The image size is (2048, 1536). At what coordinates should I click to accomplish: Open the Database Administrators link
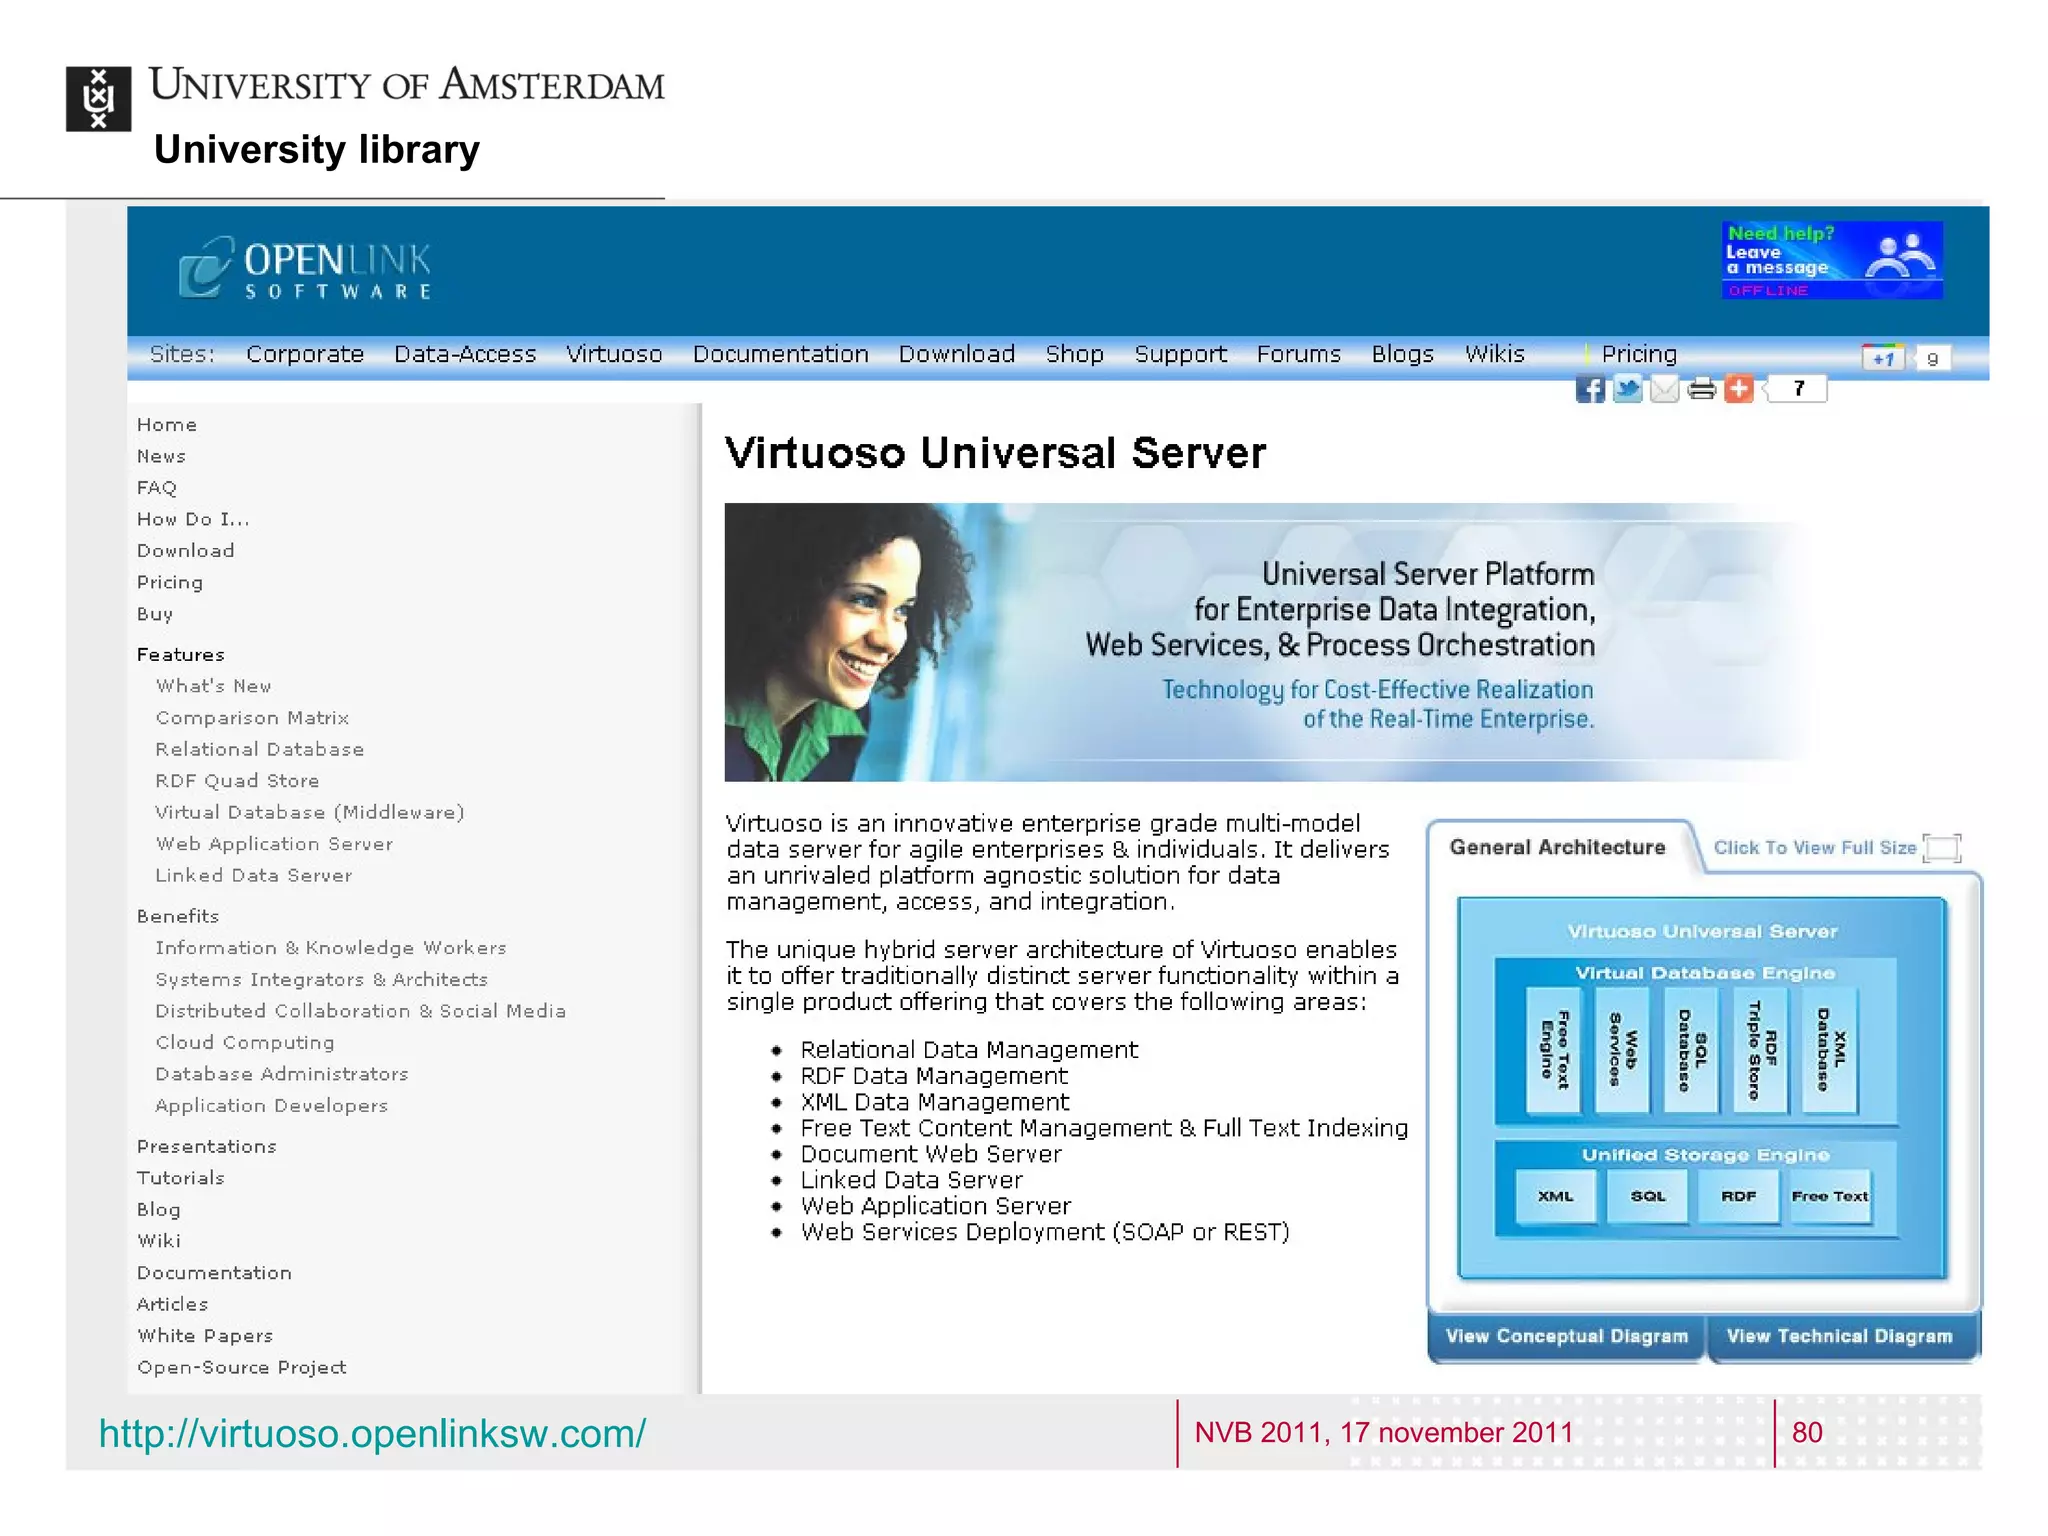tap(282, 1074)
